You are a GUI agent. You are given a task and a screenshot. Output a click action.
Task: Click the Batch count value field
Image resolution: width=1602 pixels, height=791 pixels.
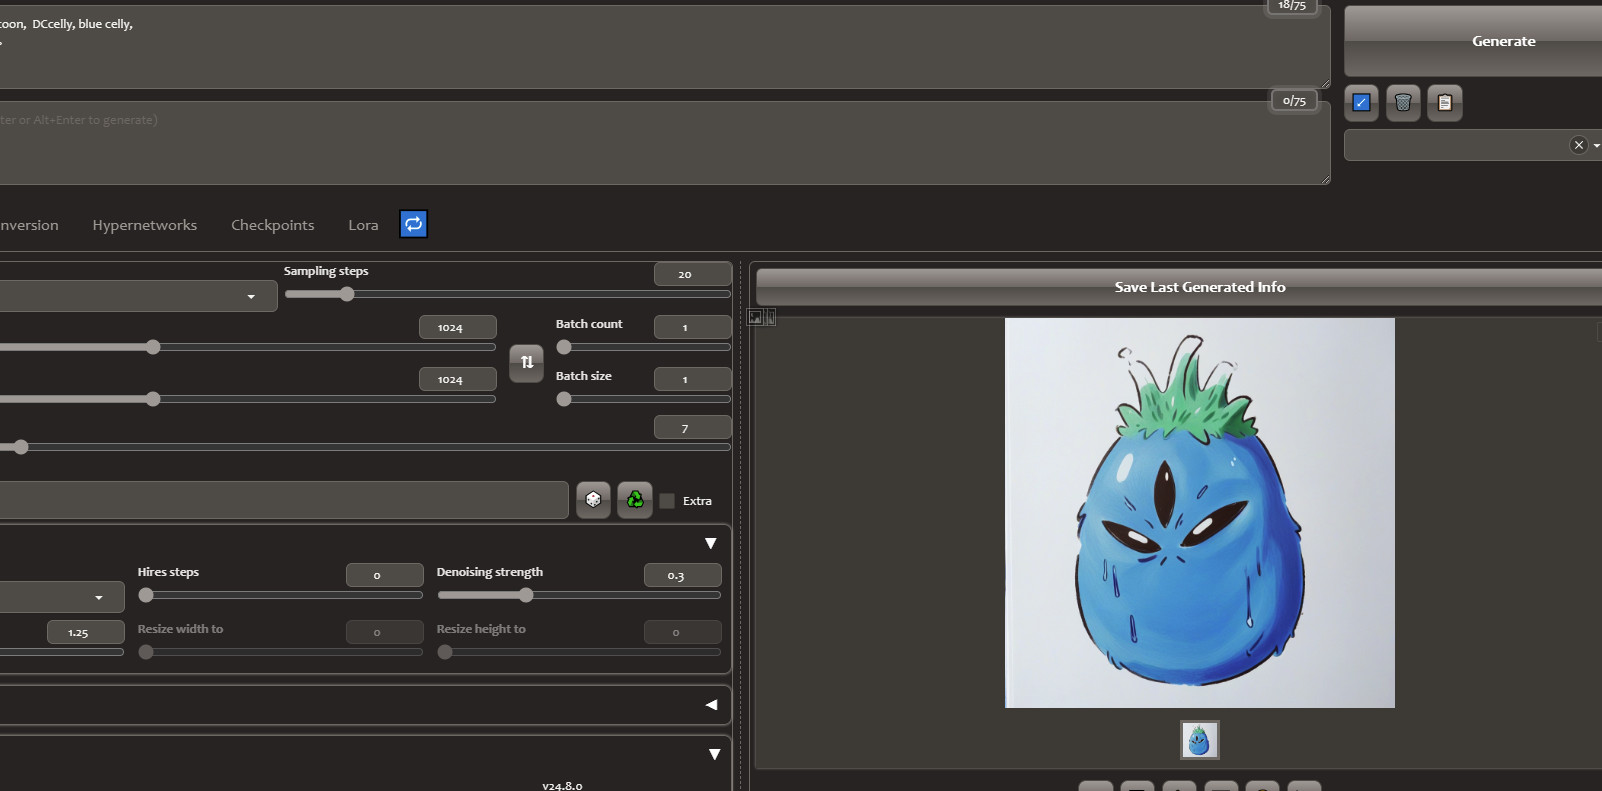point(693,327)
